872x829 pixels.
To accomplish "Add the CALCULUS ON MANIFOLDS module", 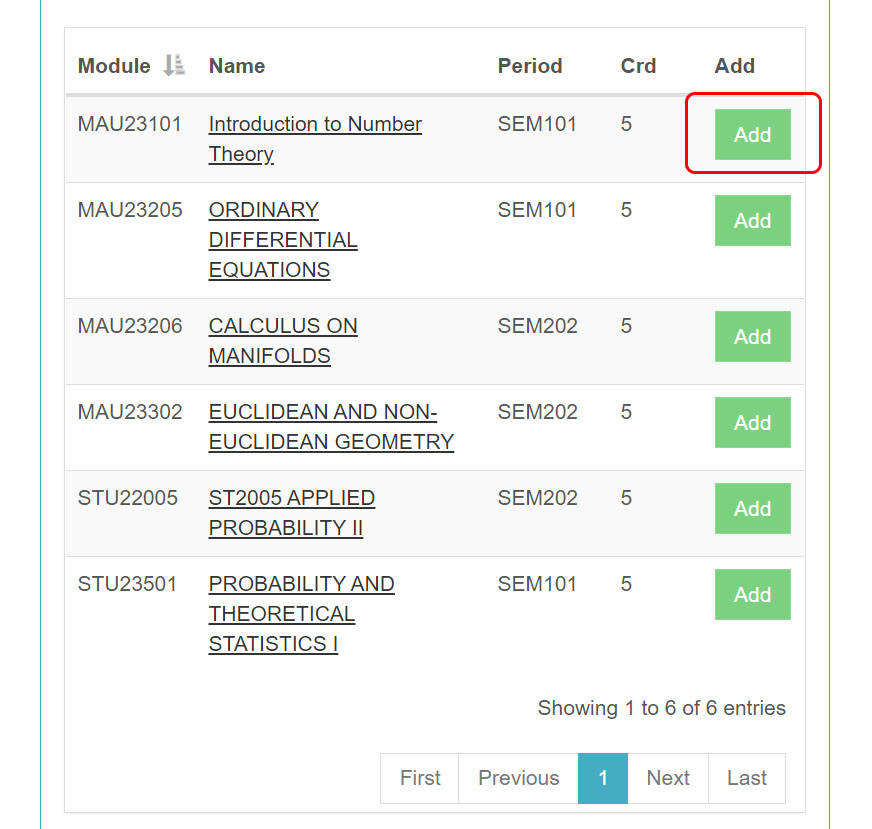I will [752, 336].
